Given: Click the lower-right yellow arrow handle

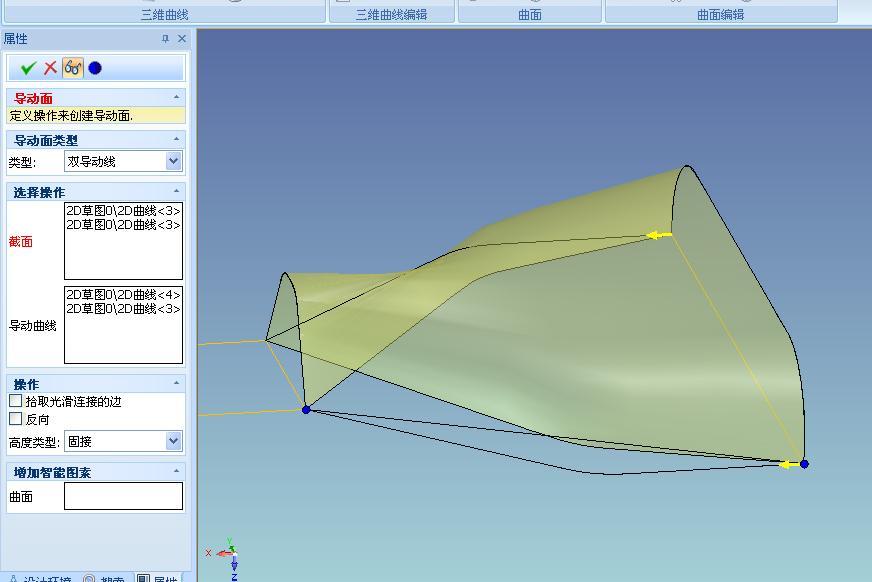Looking at the screenshot, I should click(789, 464).
